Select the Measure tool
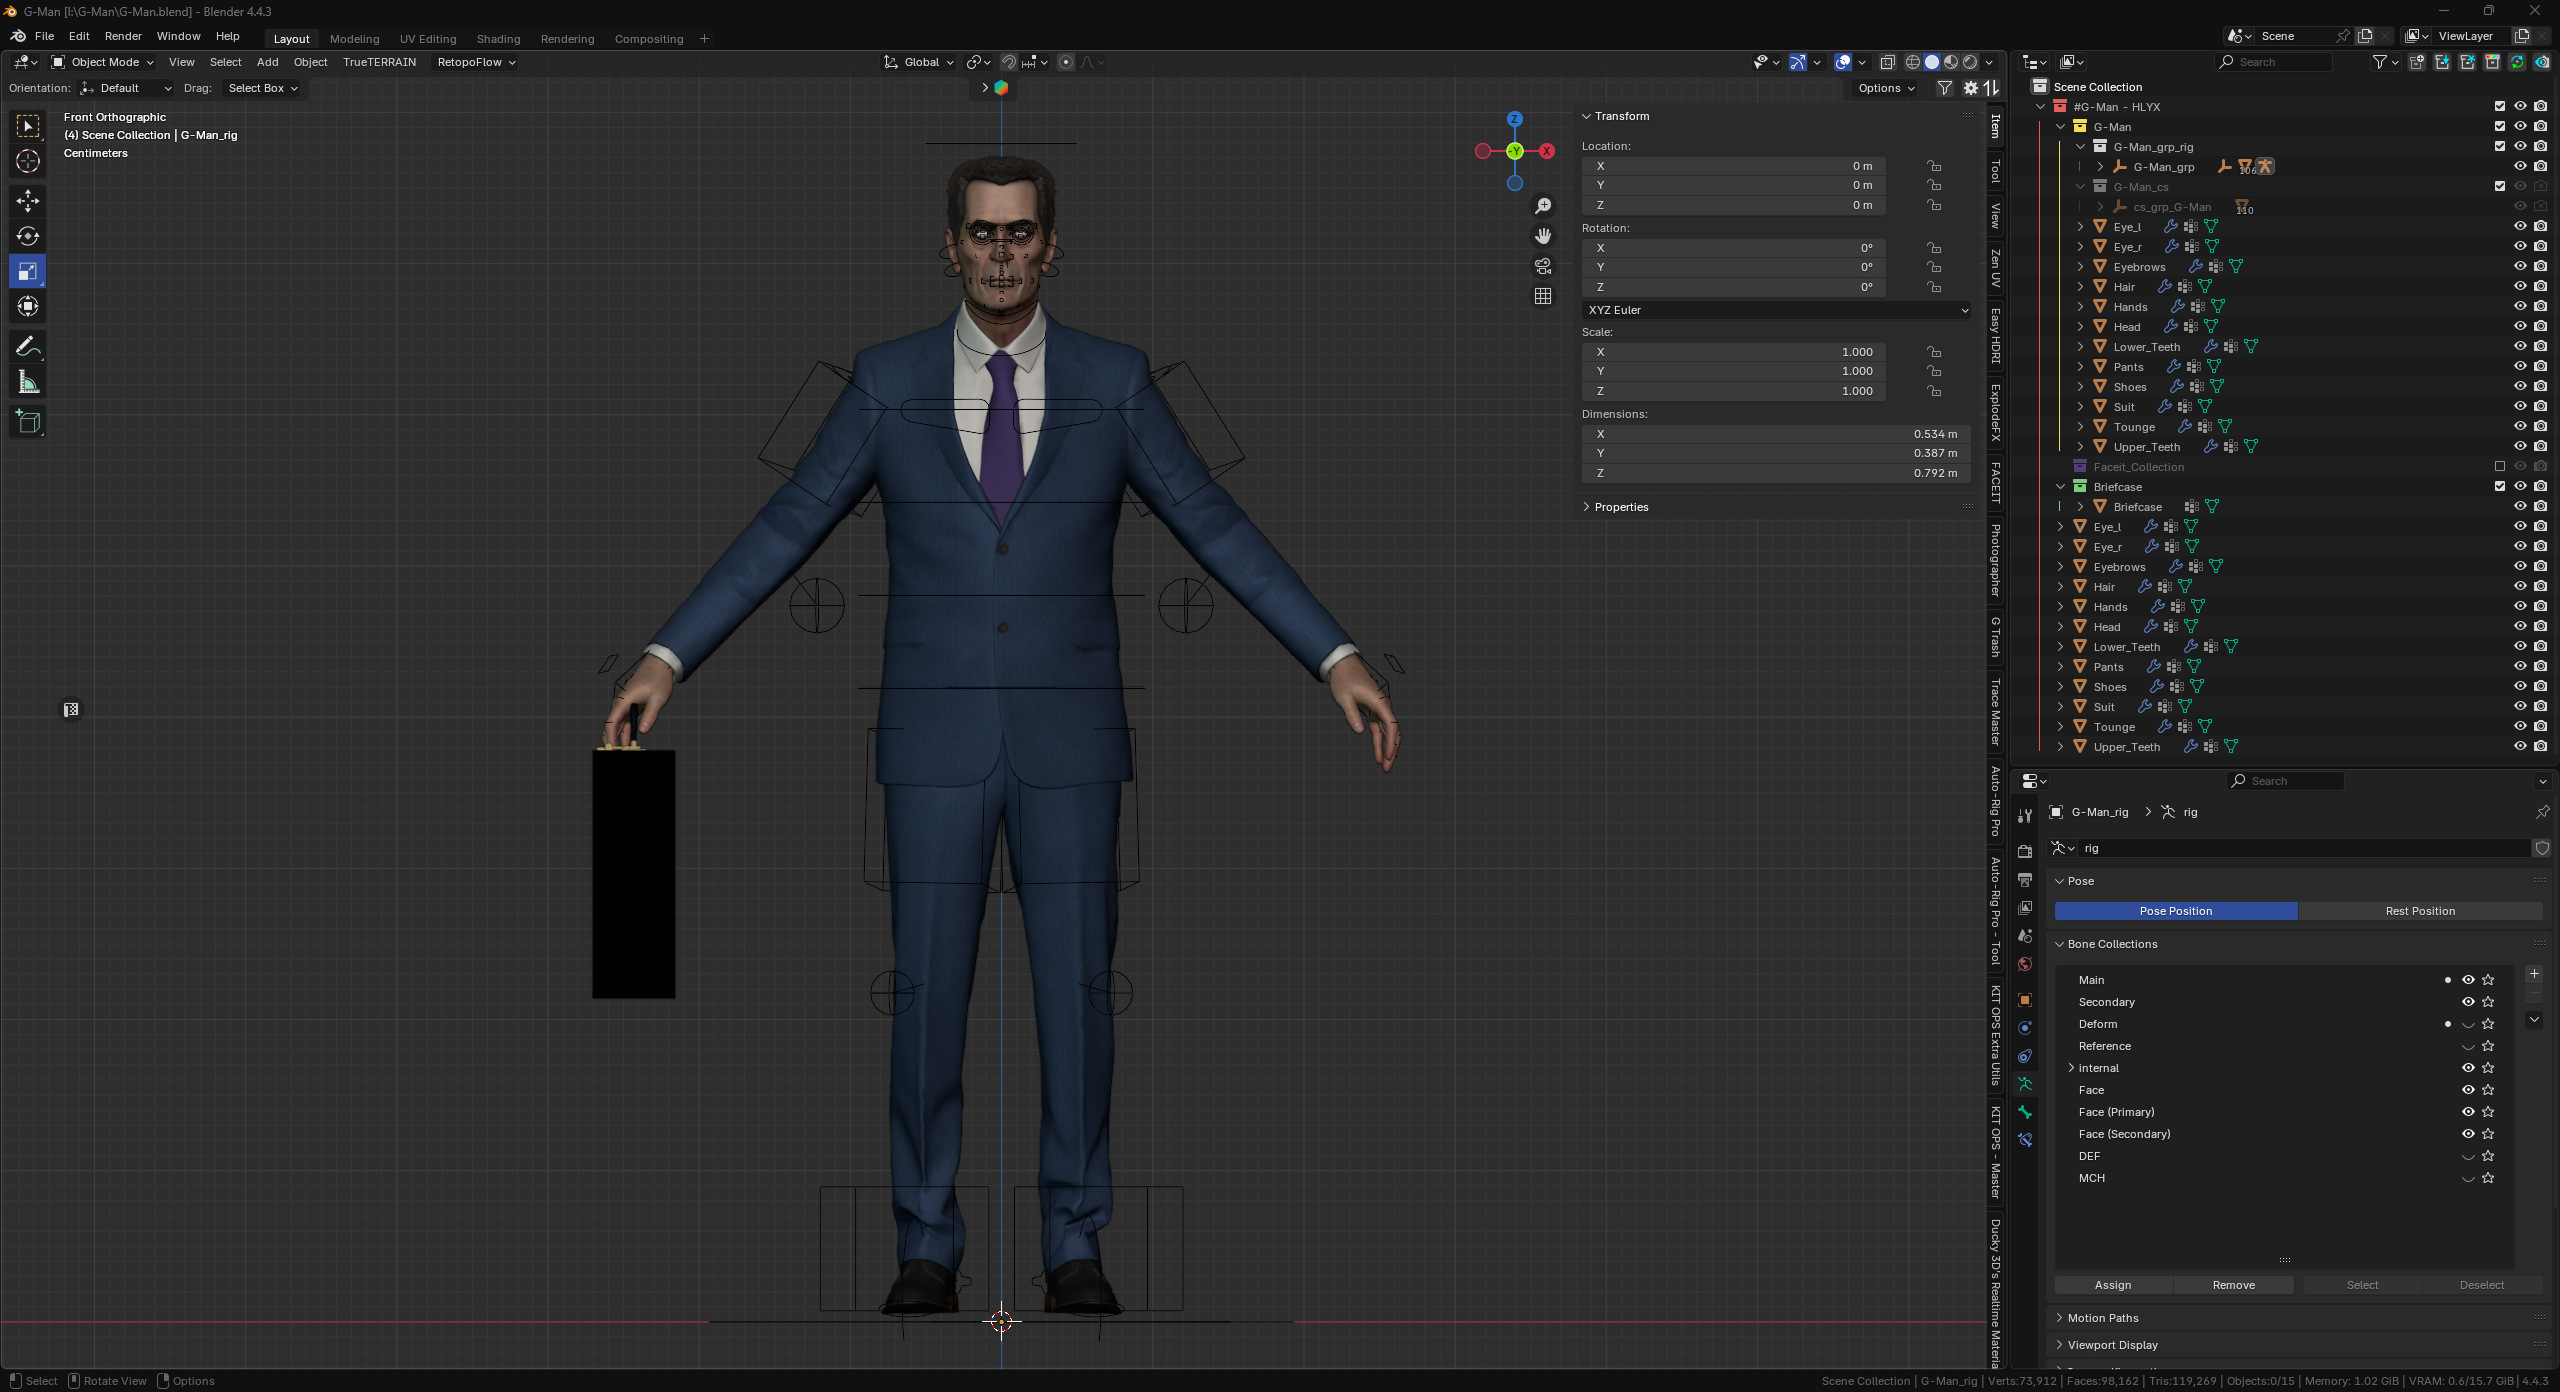Image resolution: width=2560 pixels, height=1392 pixels. click(x=28, y=382)
